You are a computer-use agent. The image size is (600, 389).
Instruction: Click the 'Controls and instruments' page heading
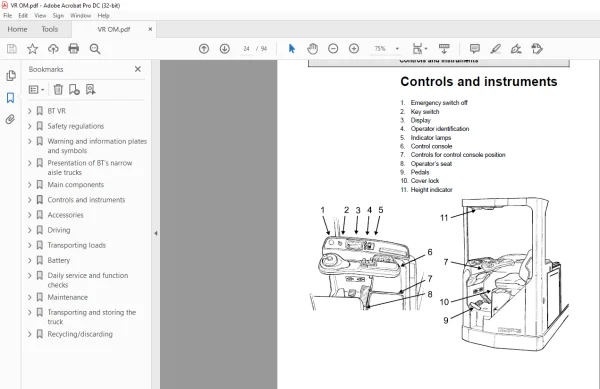(x=479, y=81)
